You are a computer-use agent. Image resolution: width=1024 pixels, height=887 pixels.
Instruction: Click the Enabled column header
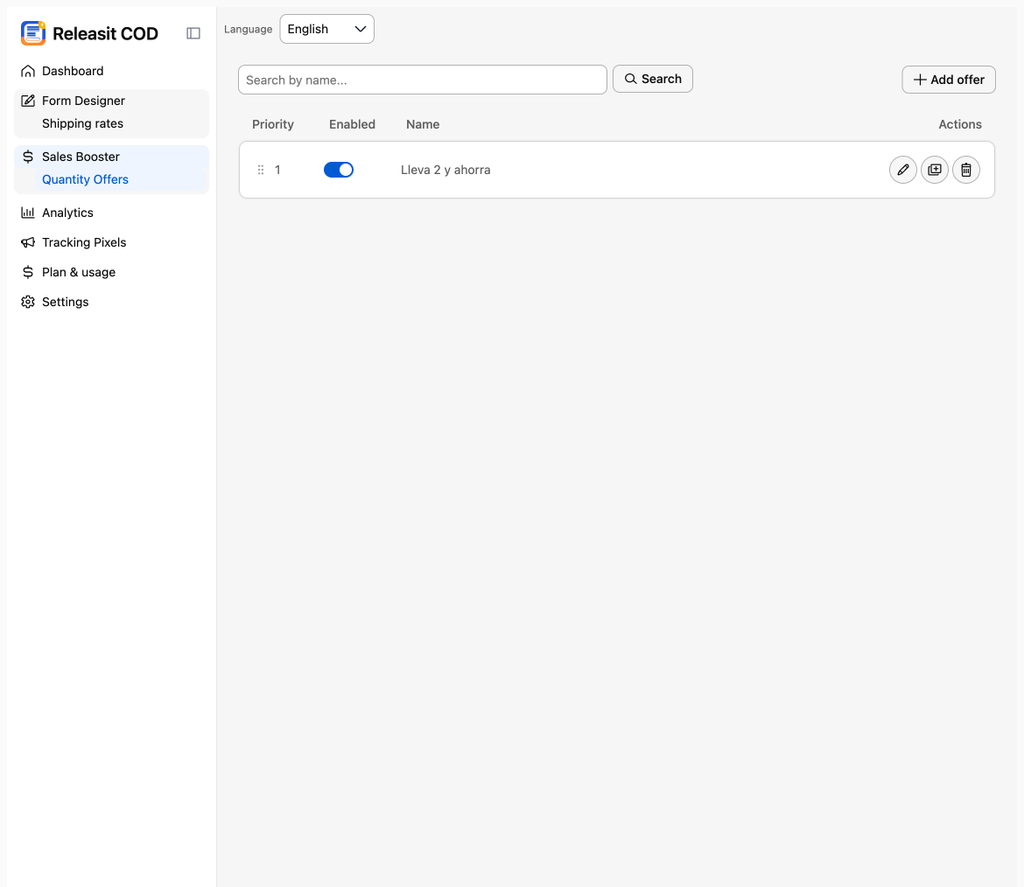click(352, 124)
